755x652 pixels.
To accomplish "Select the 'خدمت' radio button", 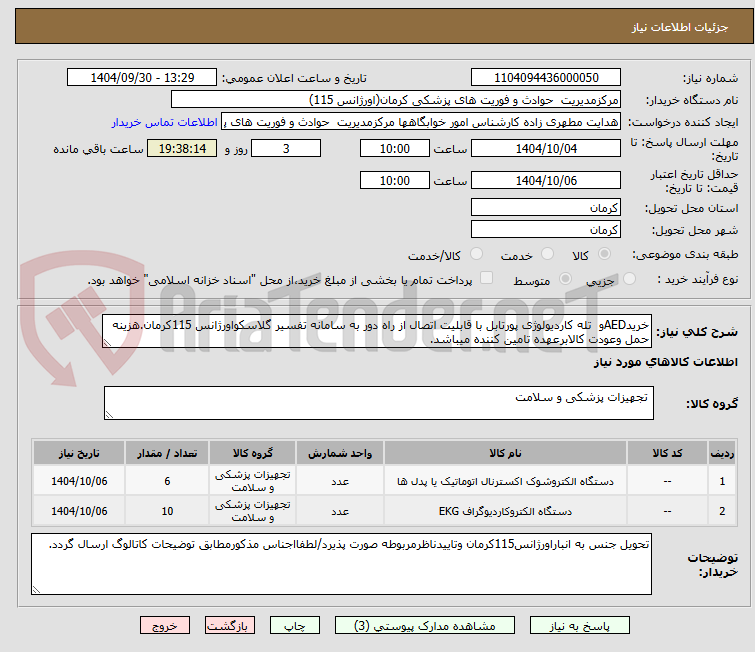I will pyautogui.click(x=547, y=254).
